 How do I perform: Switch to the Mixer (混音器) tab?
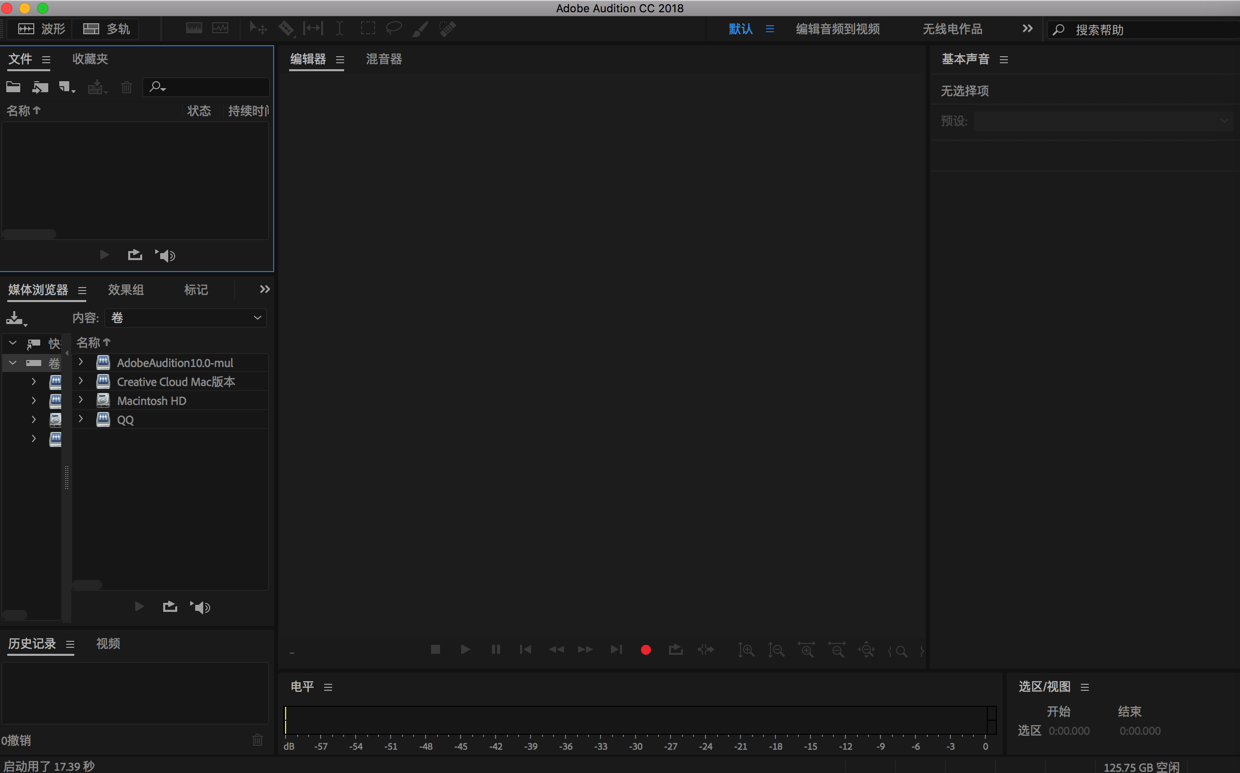pos(384,59)
